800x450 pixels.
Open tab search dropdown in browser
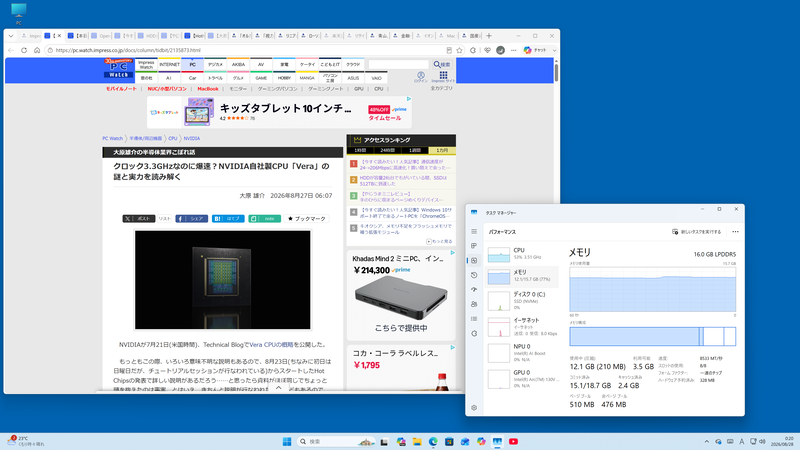(11, 36)
